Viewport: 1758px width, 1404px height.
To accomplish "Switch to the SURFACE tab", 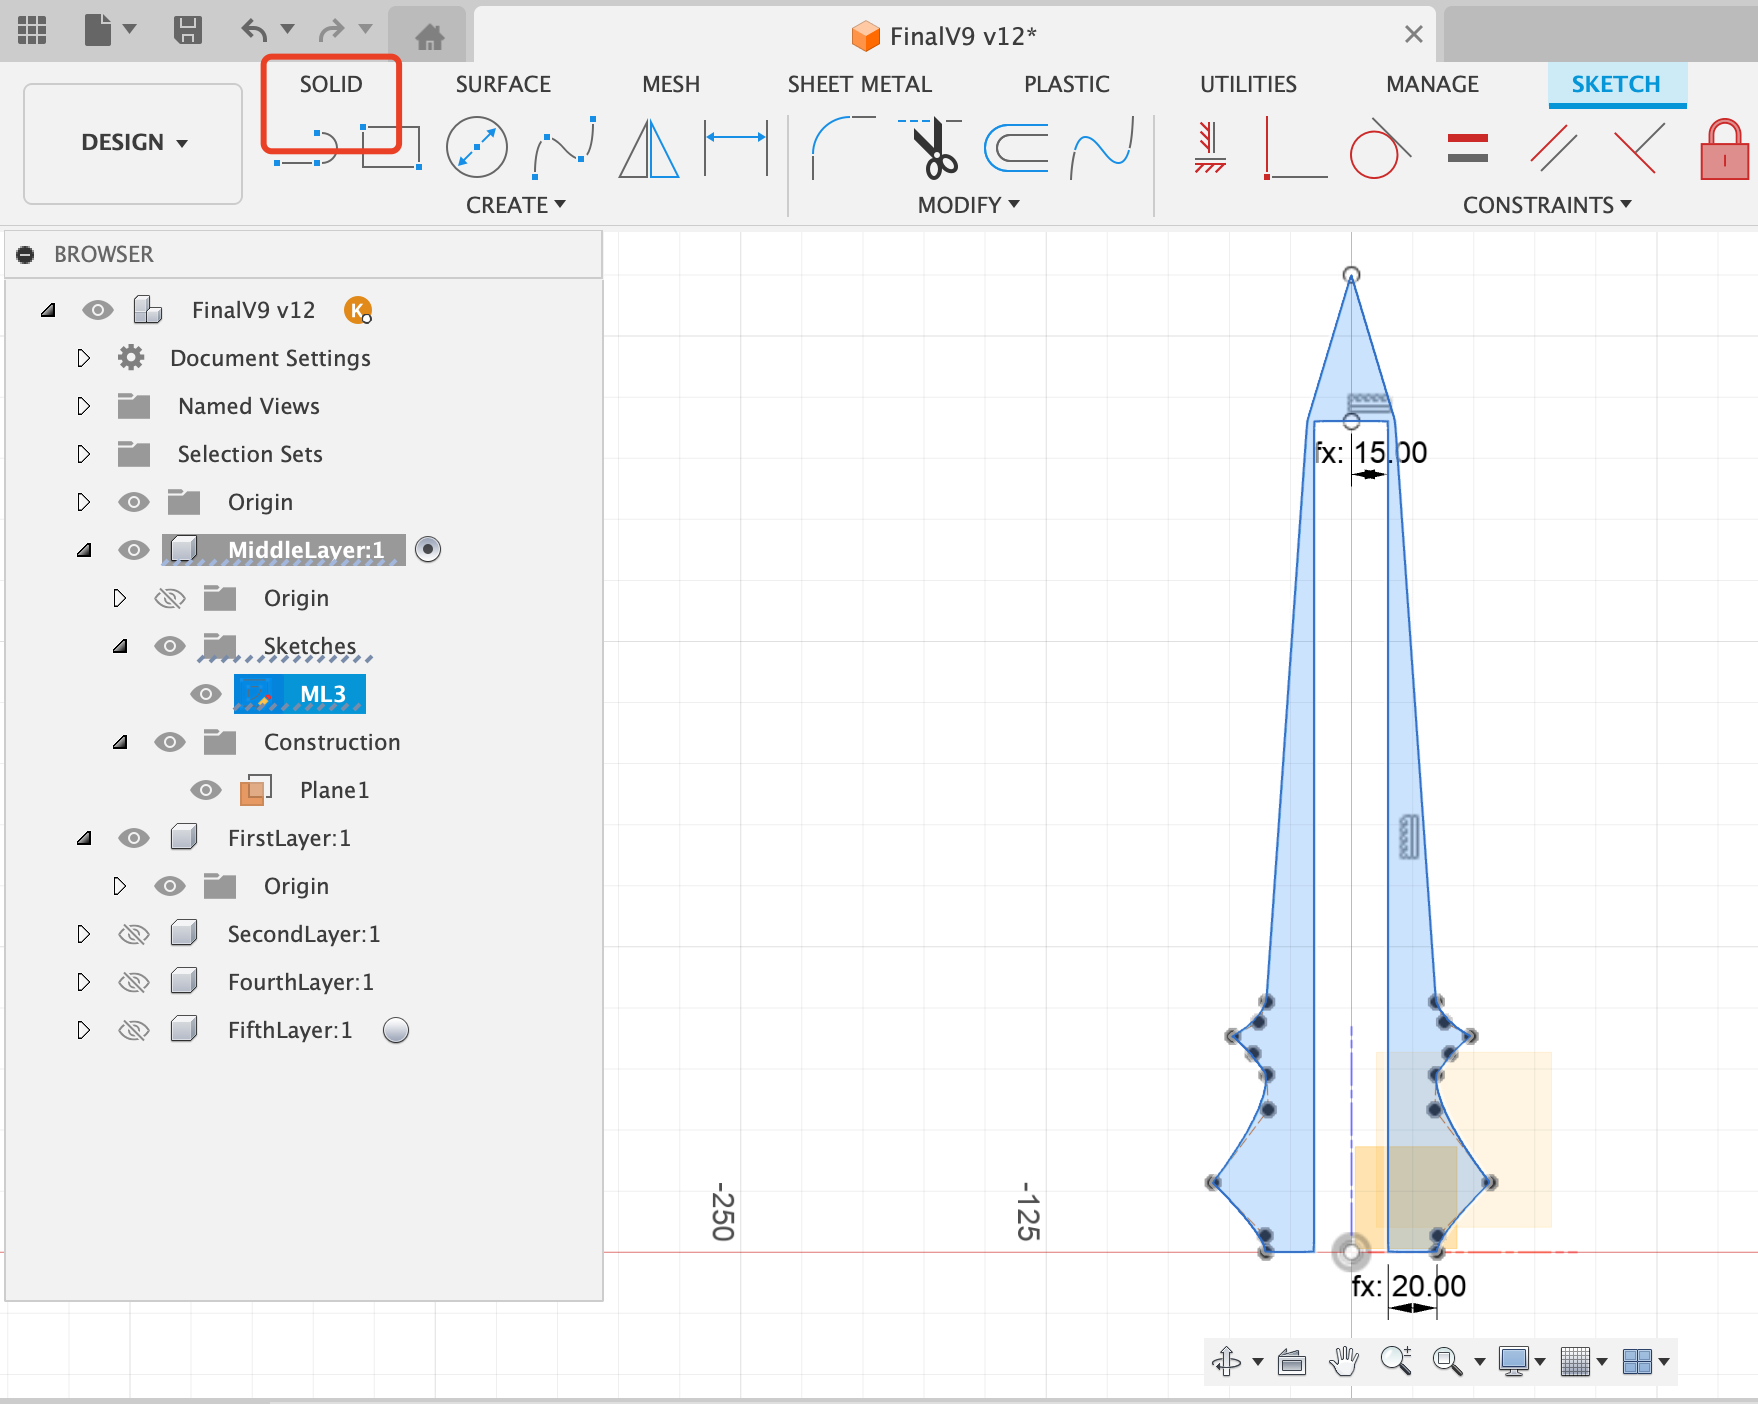I will point(503,84).
